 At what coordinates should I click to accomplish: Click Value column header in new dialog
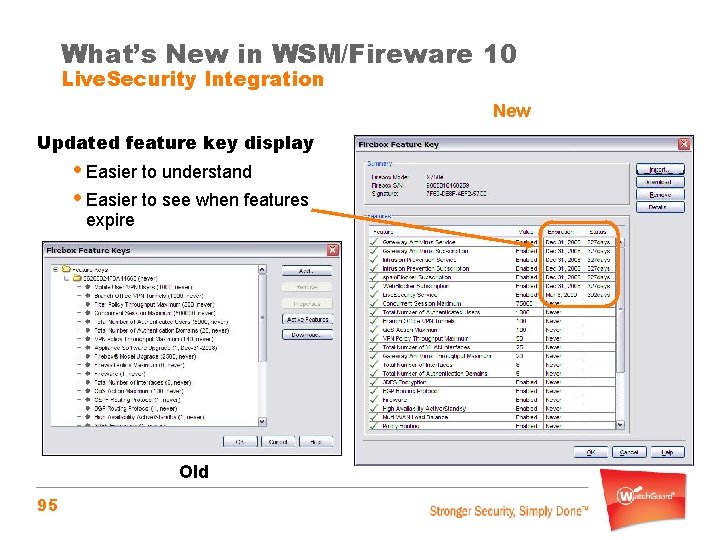point(528,231)
